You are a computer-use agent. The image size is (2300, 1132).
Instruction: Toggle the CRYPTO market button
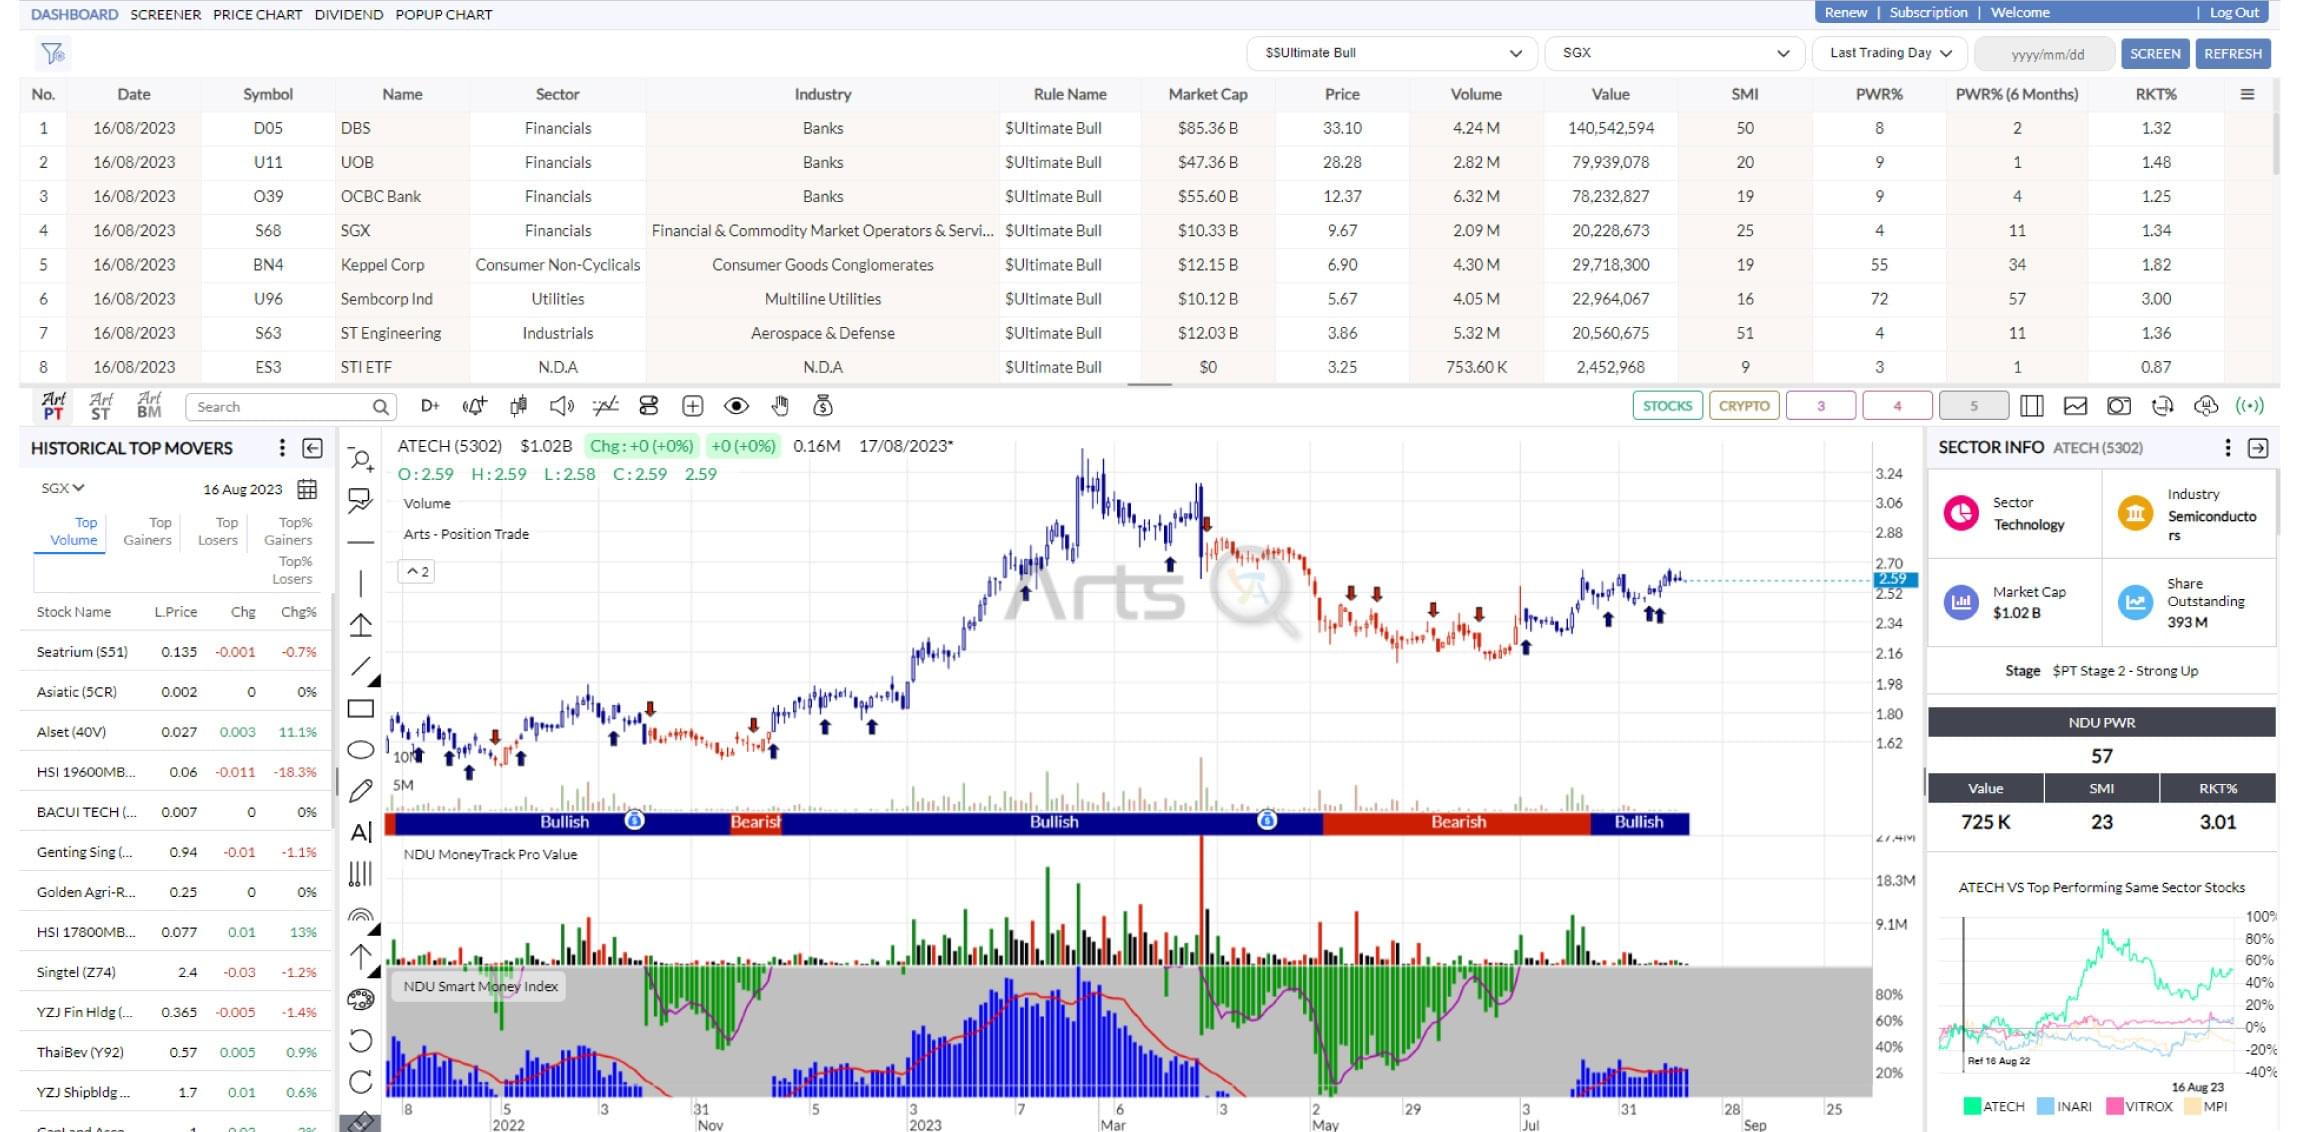(1744, 406)
